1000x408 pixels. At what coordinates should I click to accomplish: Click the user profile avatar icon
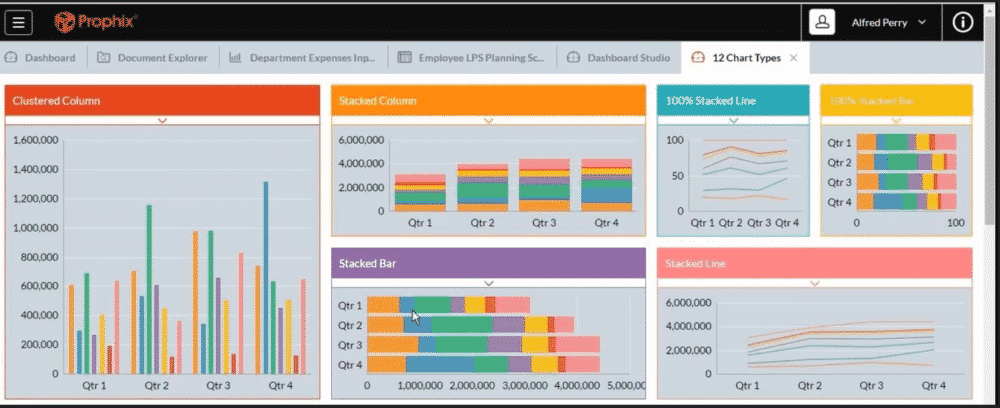[822, 22]
